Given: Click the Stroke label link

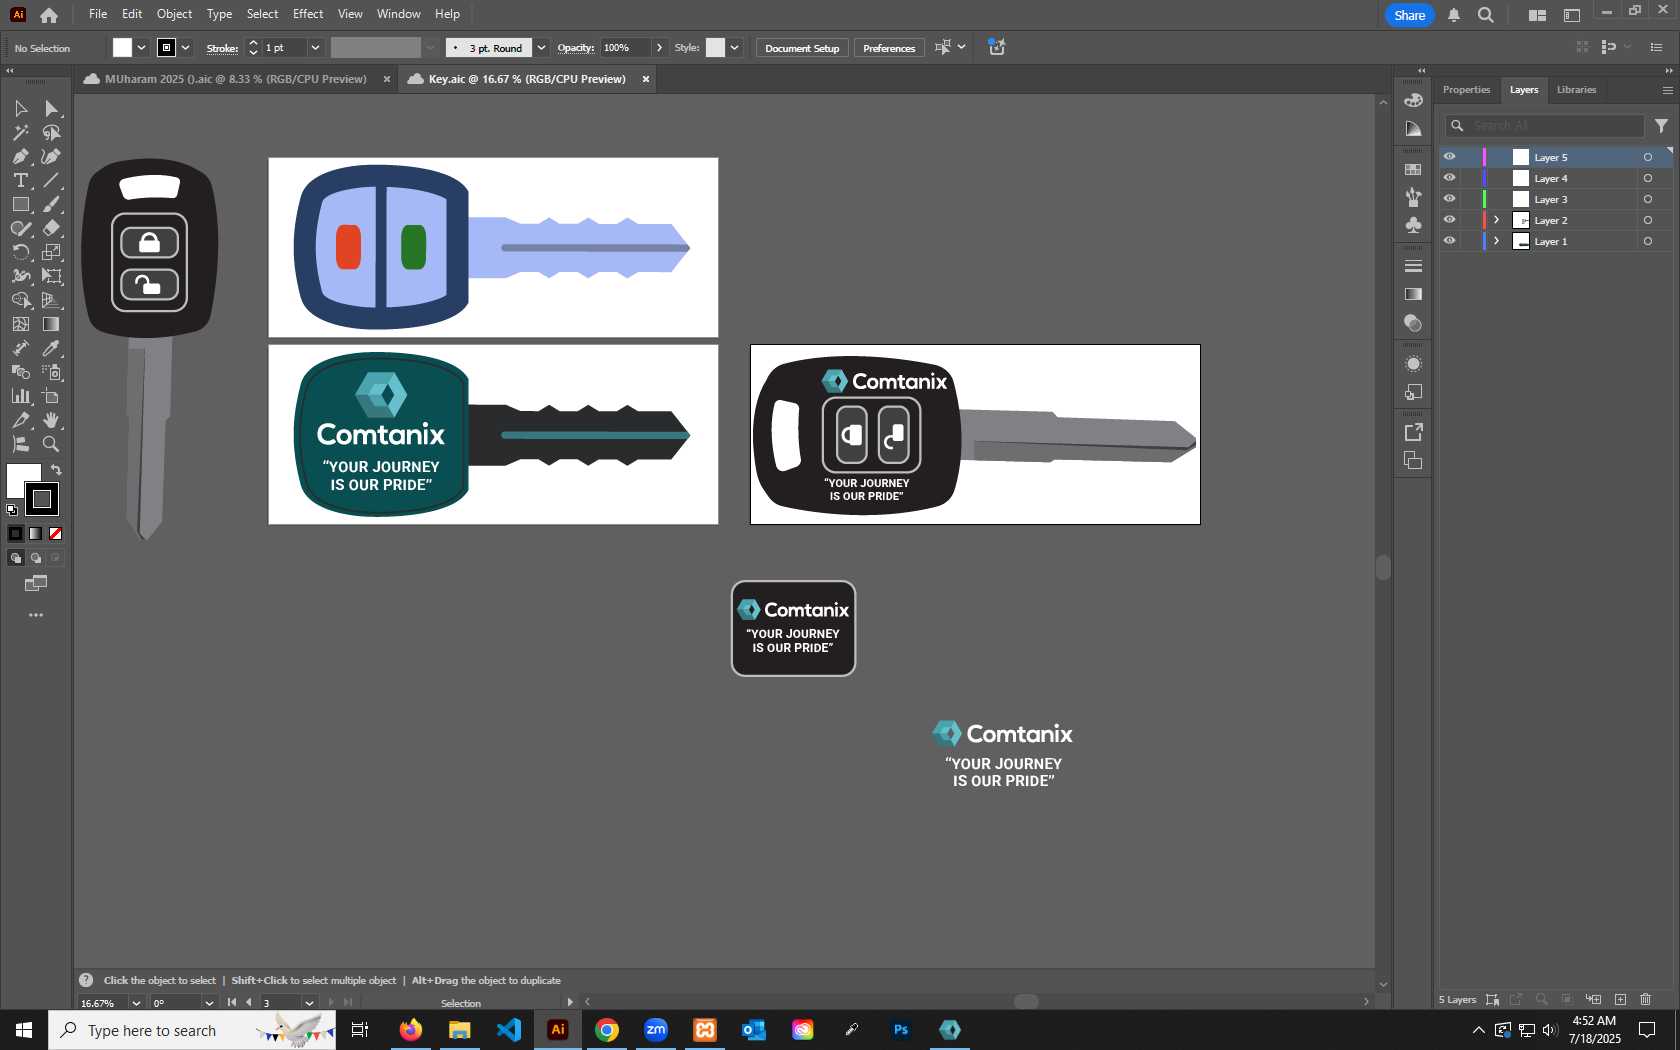Looking at the screenshot, I should (x=222, y=48).
